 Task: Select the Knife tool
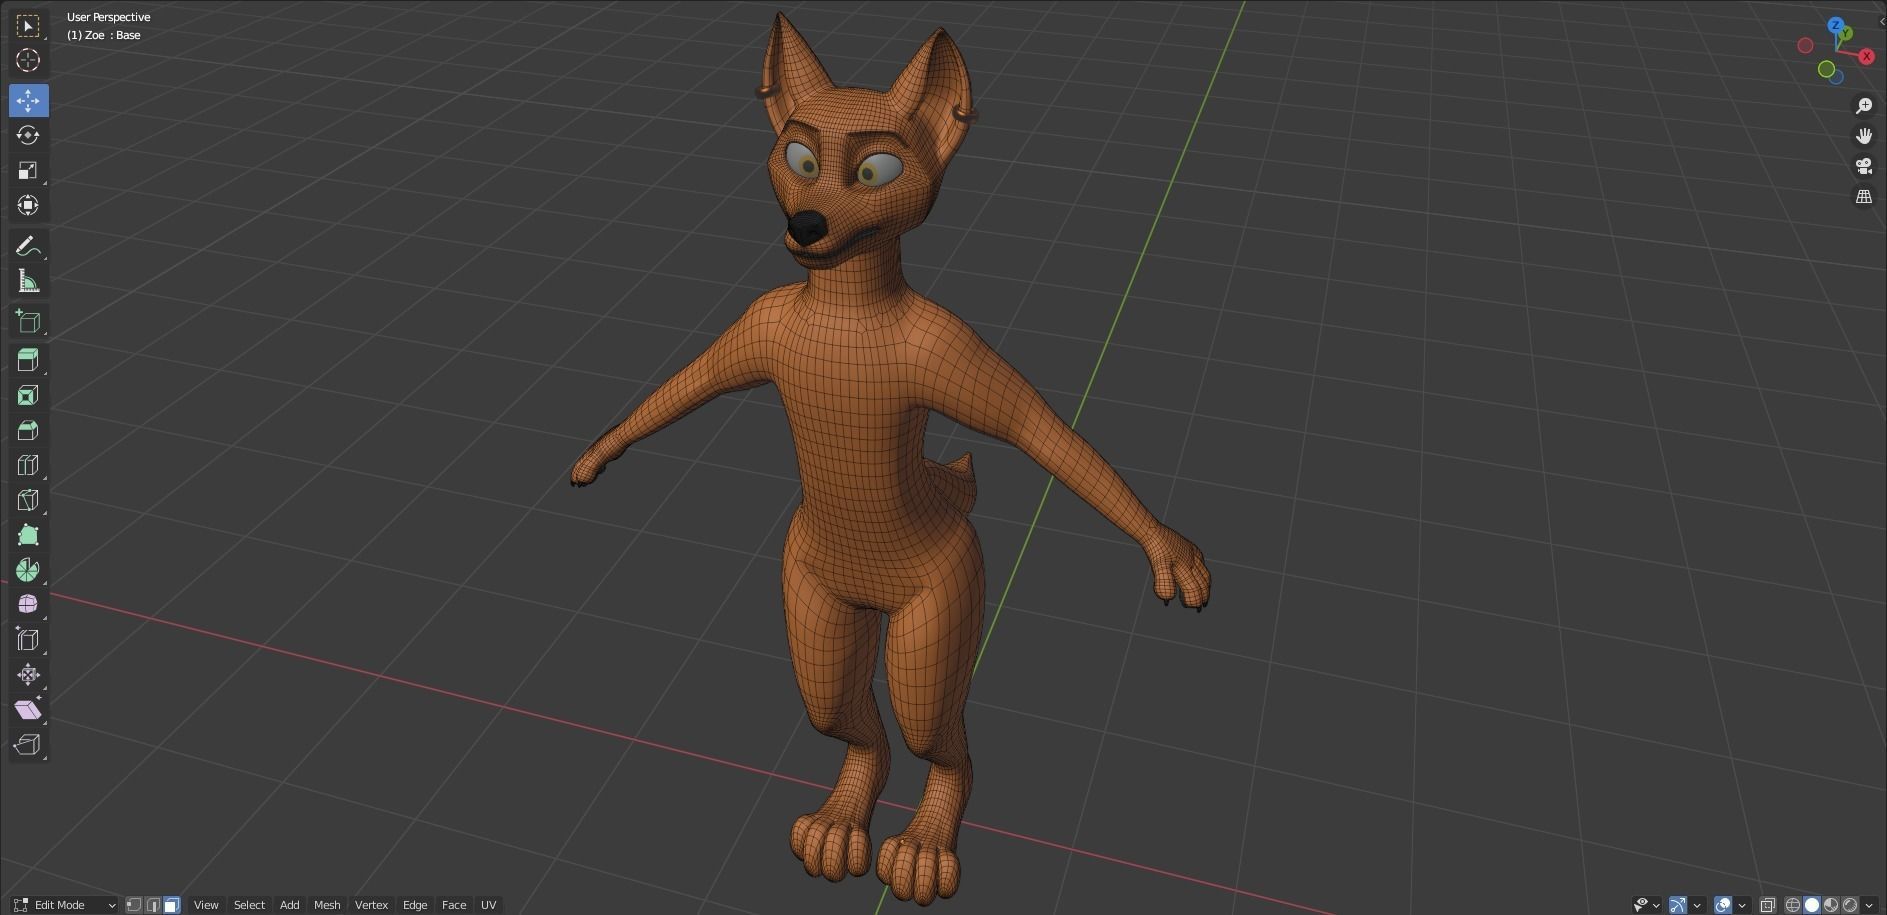pos(28,500)
